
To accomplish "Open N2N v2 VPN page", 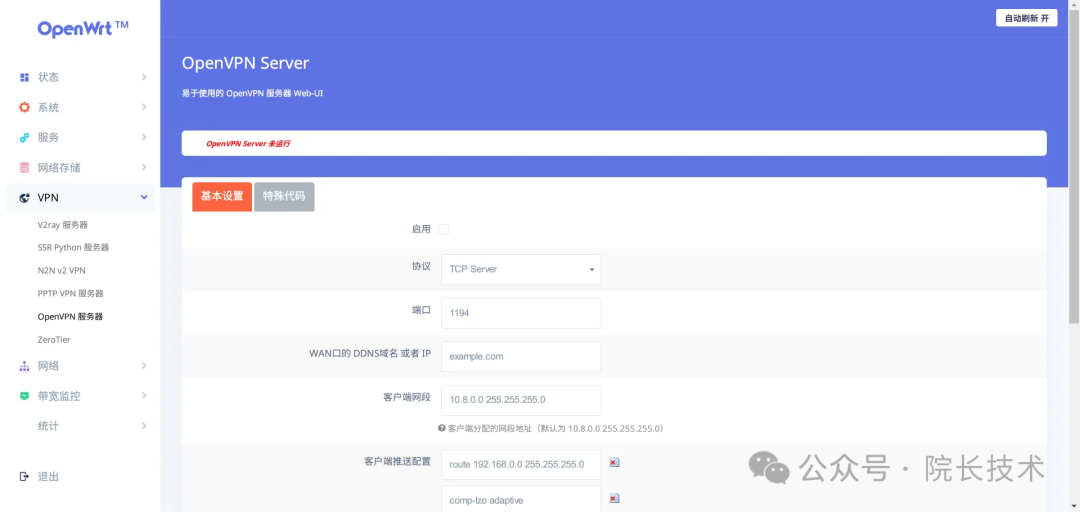I will [x=61, y=271].
